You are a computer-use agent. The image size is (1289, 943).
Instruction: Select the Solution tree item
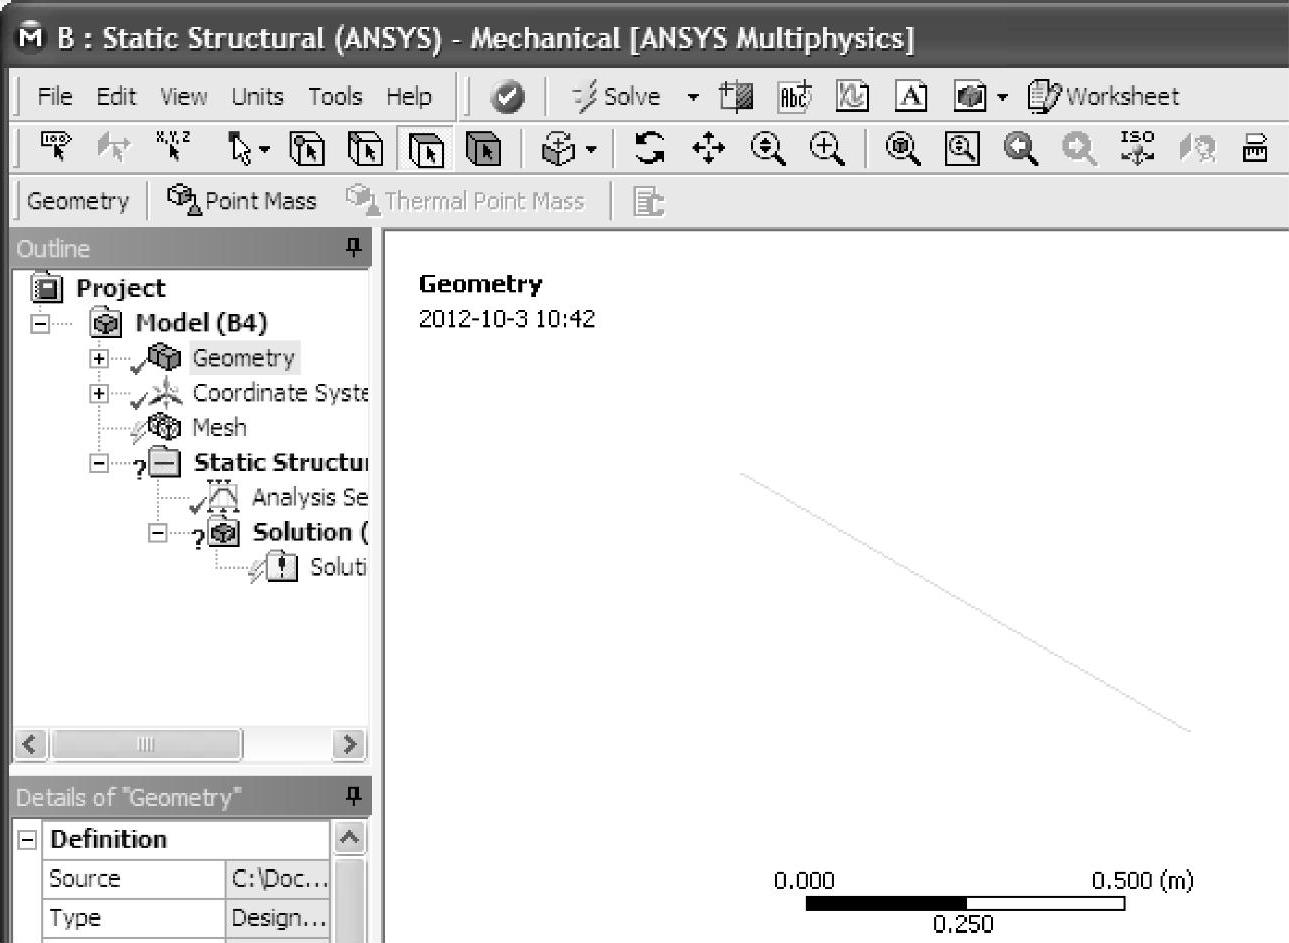click(x=311, y=532)
